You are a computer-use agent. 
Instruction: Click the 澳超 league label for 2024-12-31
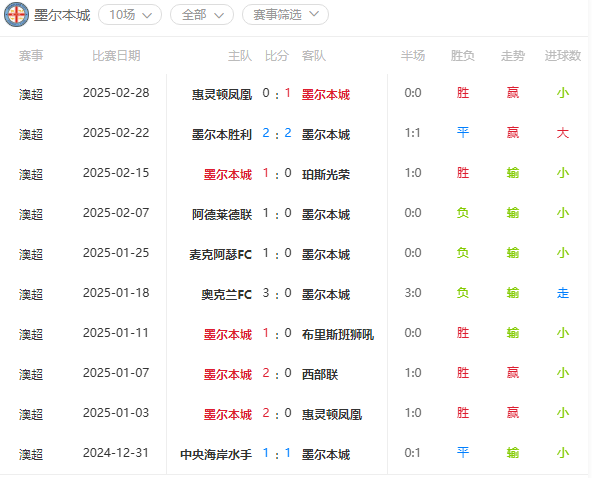click(31, 454)
